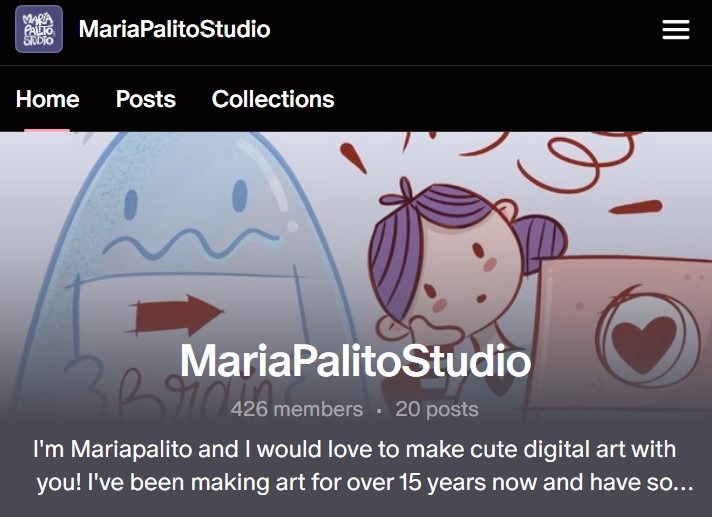Image resolution: width=712 pixels, height=517 pixels.
Task: Click the large MariaPalitoStudio banner heading
Action: [x=355, y=362]
